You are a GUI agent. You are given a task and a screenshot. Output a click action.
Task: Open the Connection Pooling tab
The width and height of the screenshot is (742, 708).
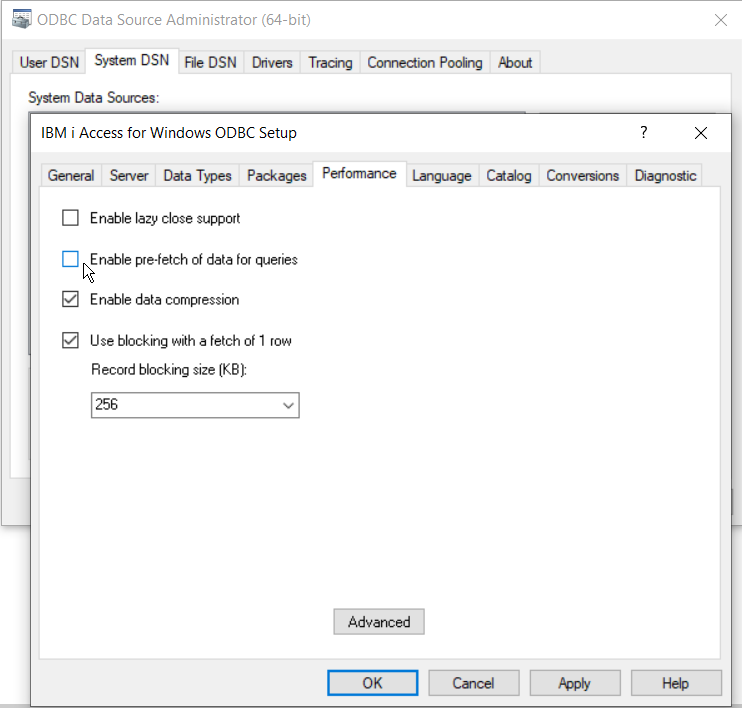424,62
